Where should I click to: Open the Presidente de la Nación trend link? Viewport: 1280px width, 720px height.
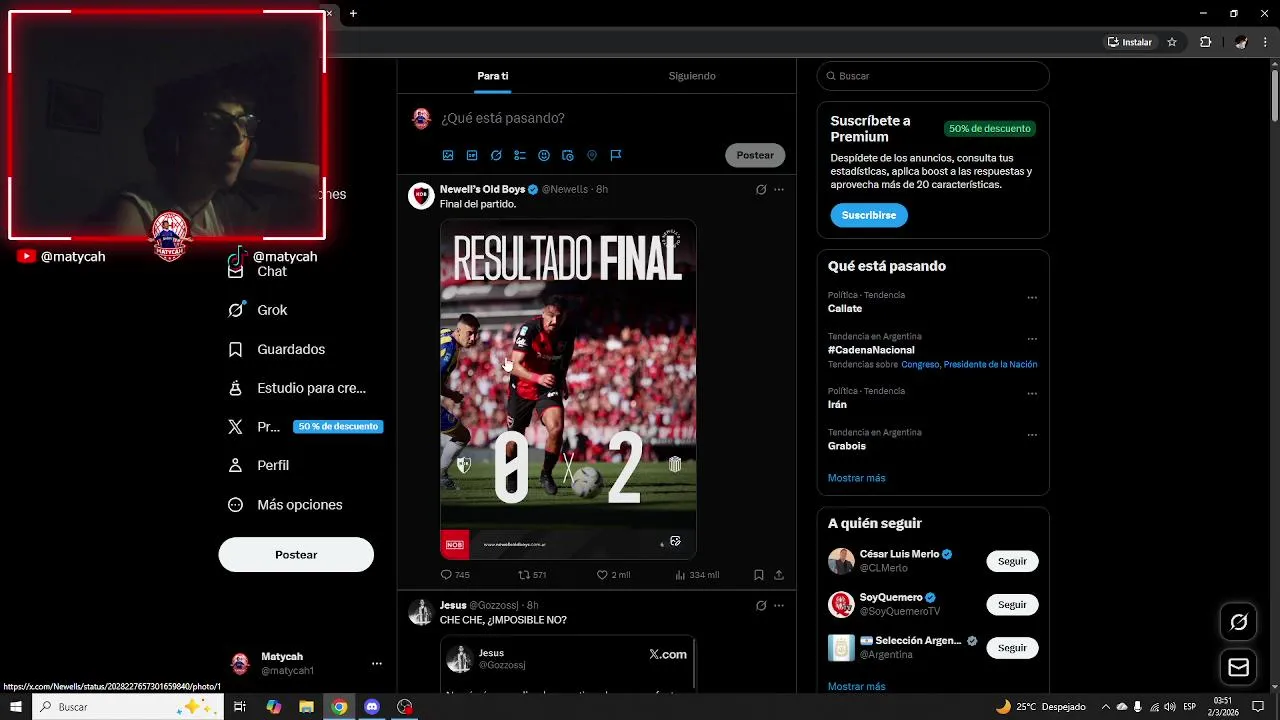pyautogui.click(x=990, y=365)
